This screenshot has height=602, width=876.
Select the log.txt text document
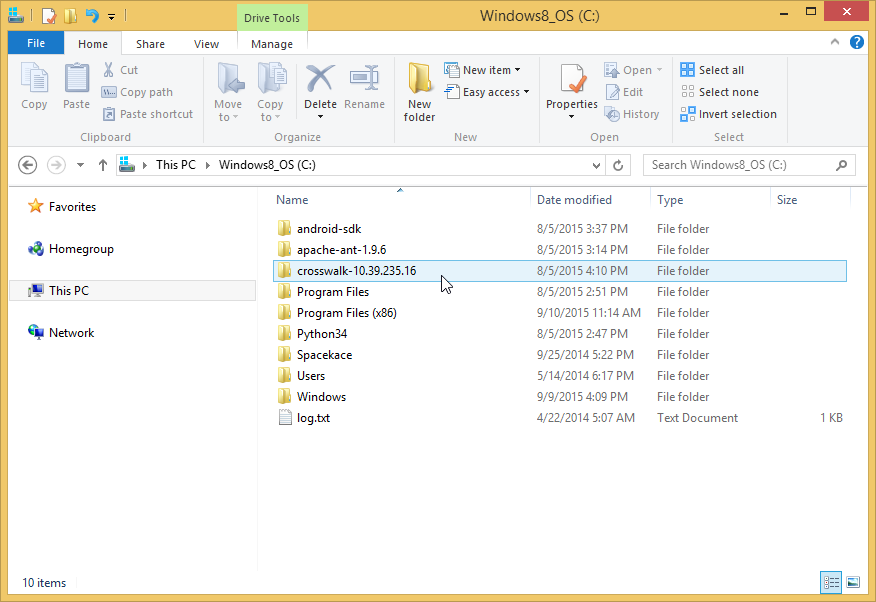point(313,418)
